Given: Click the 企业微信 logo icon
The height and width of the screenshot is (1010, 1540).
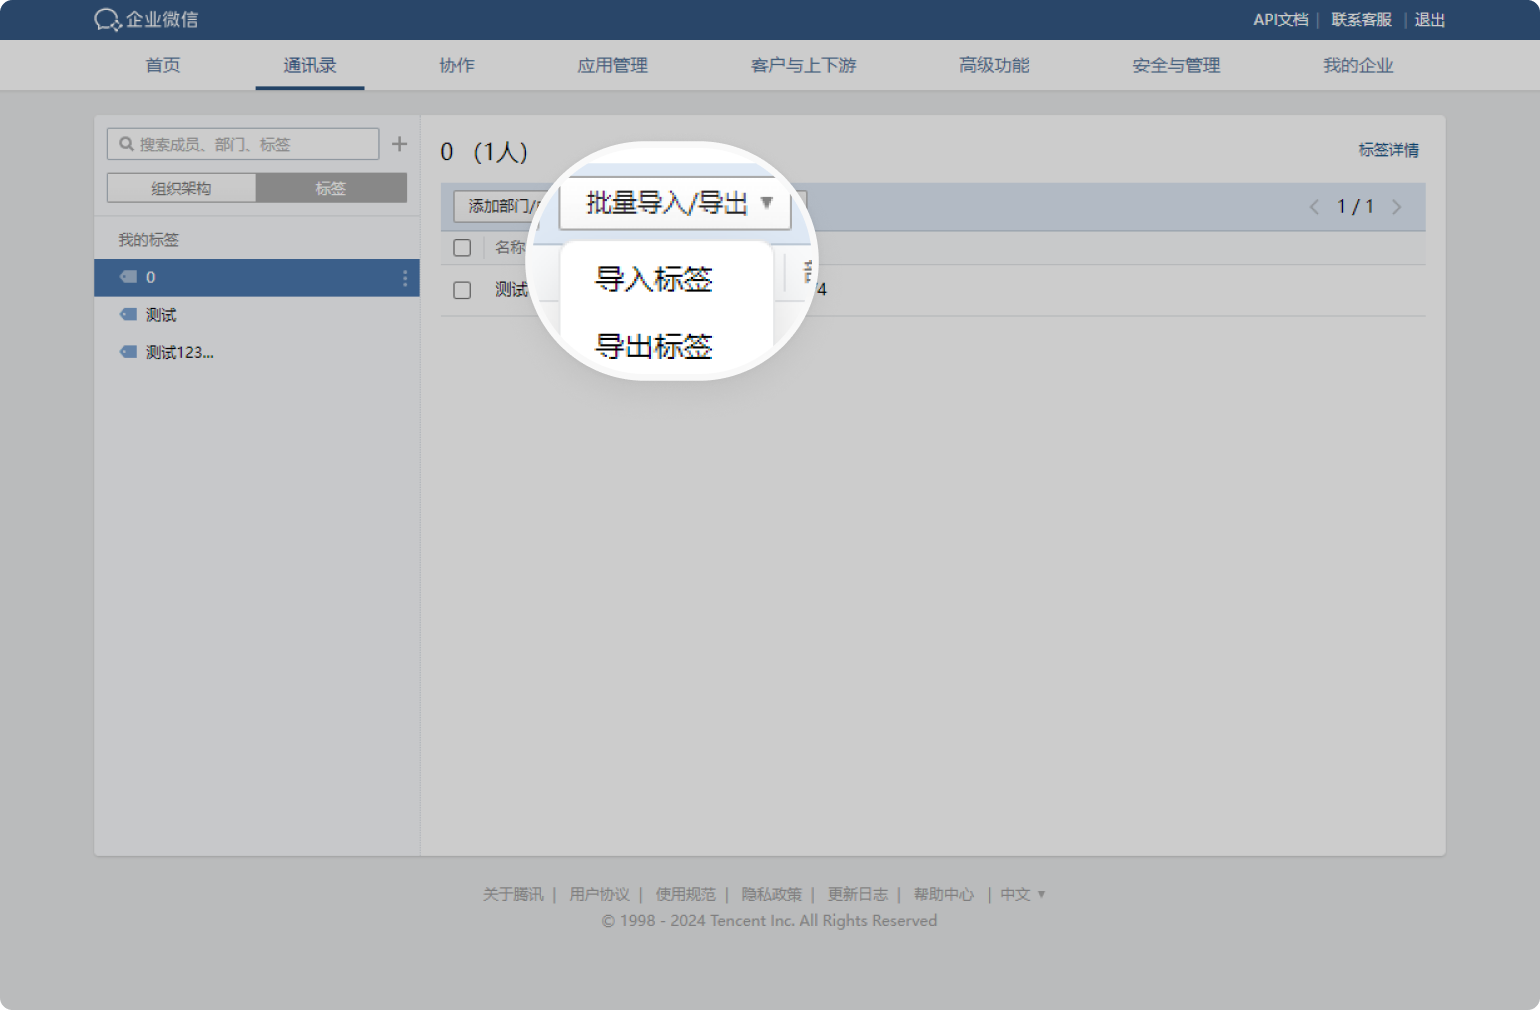Looking at the screenshot, I should click(107, 20).
